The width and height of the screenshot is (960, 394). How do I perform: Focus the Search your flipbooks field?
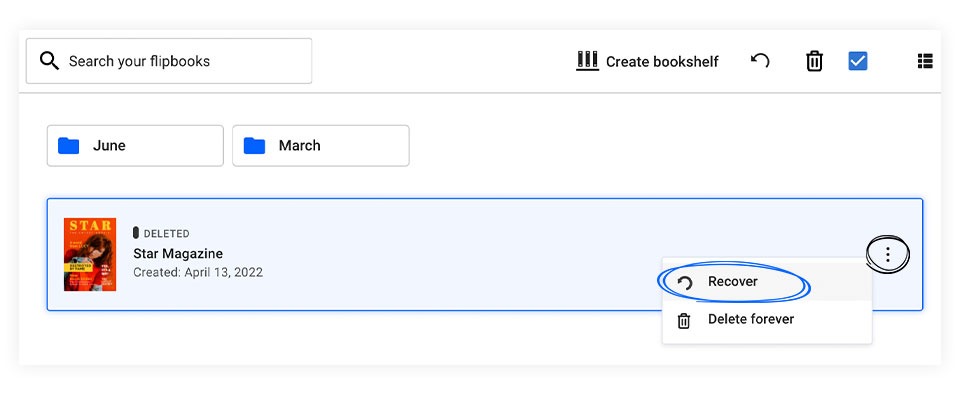click(x=168, y=61)
